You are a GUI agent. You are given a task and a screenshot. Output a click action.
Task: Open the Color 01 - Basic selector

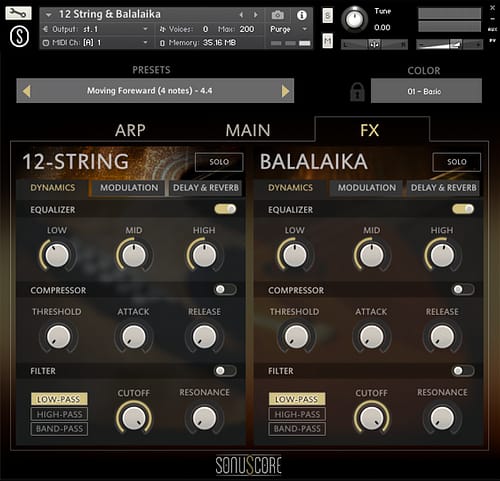[x=426, y=91]
